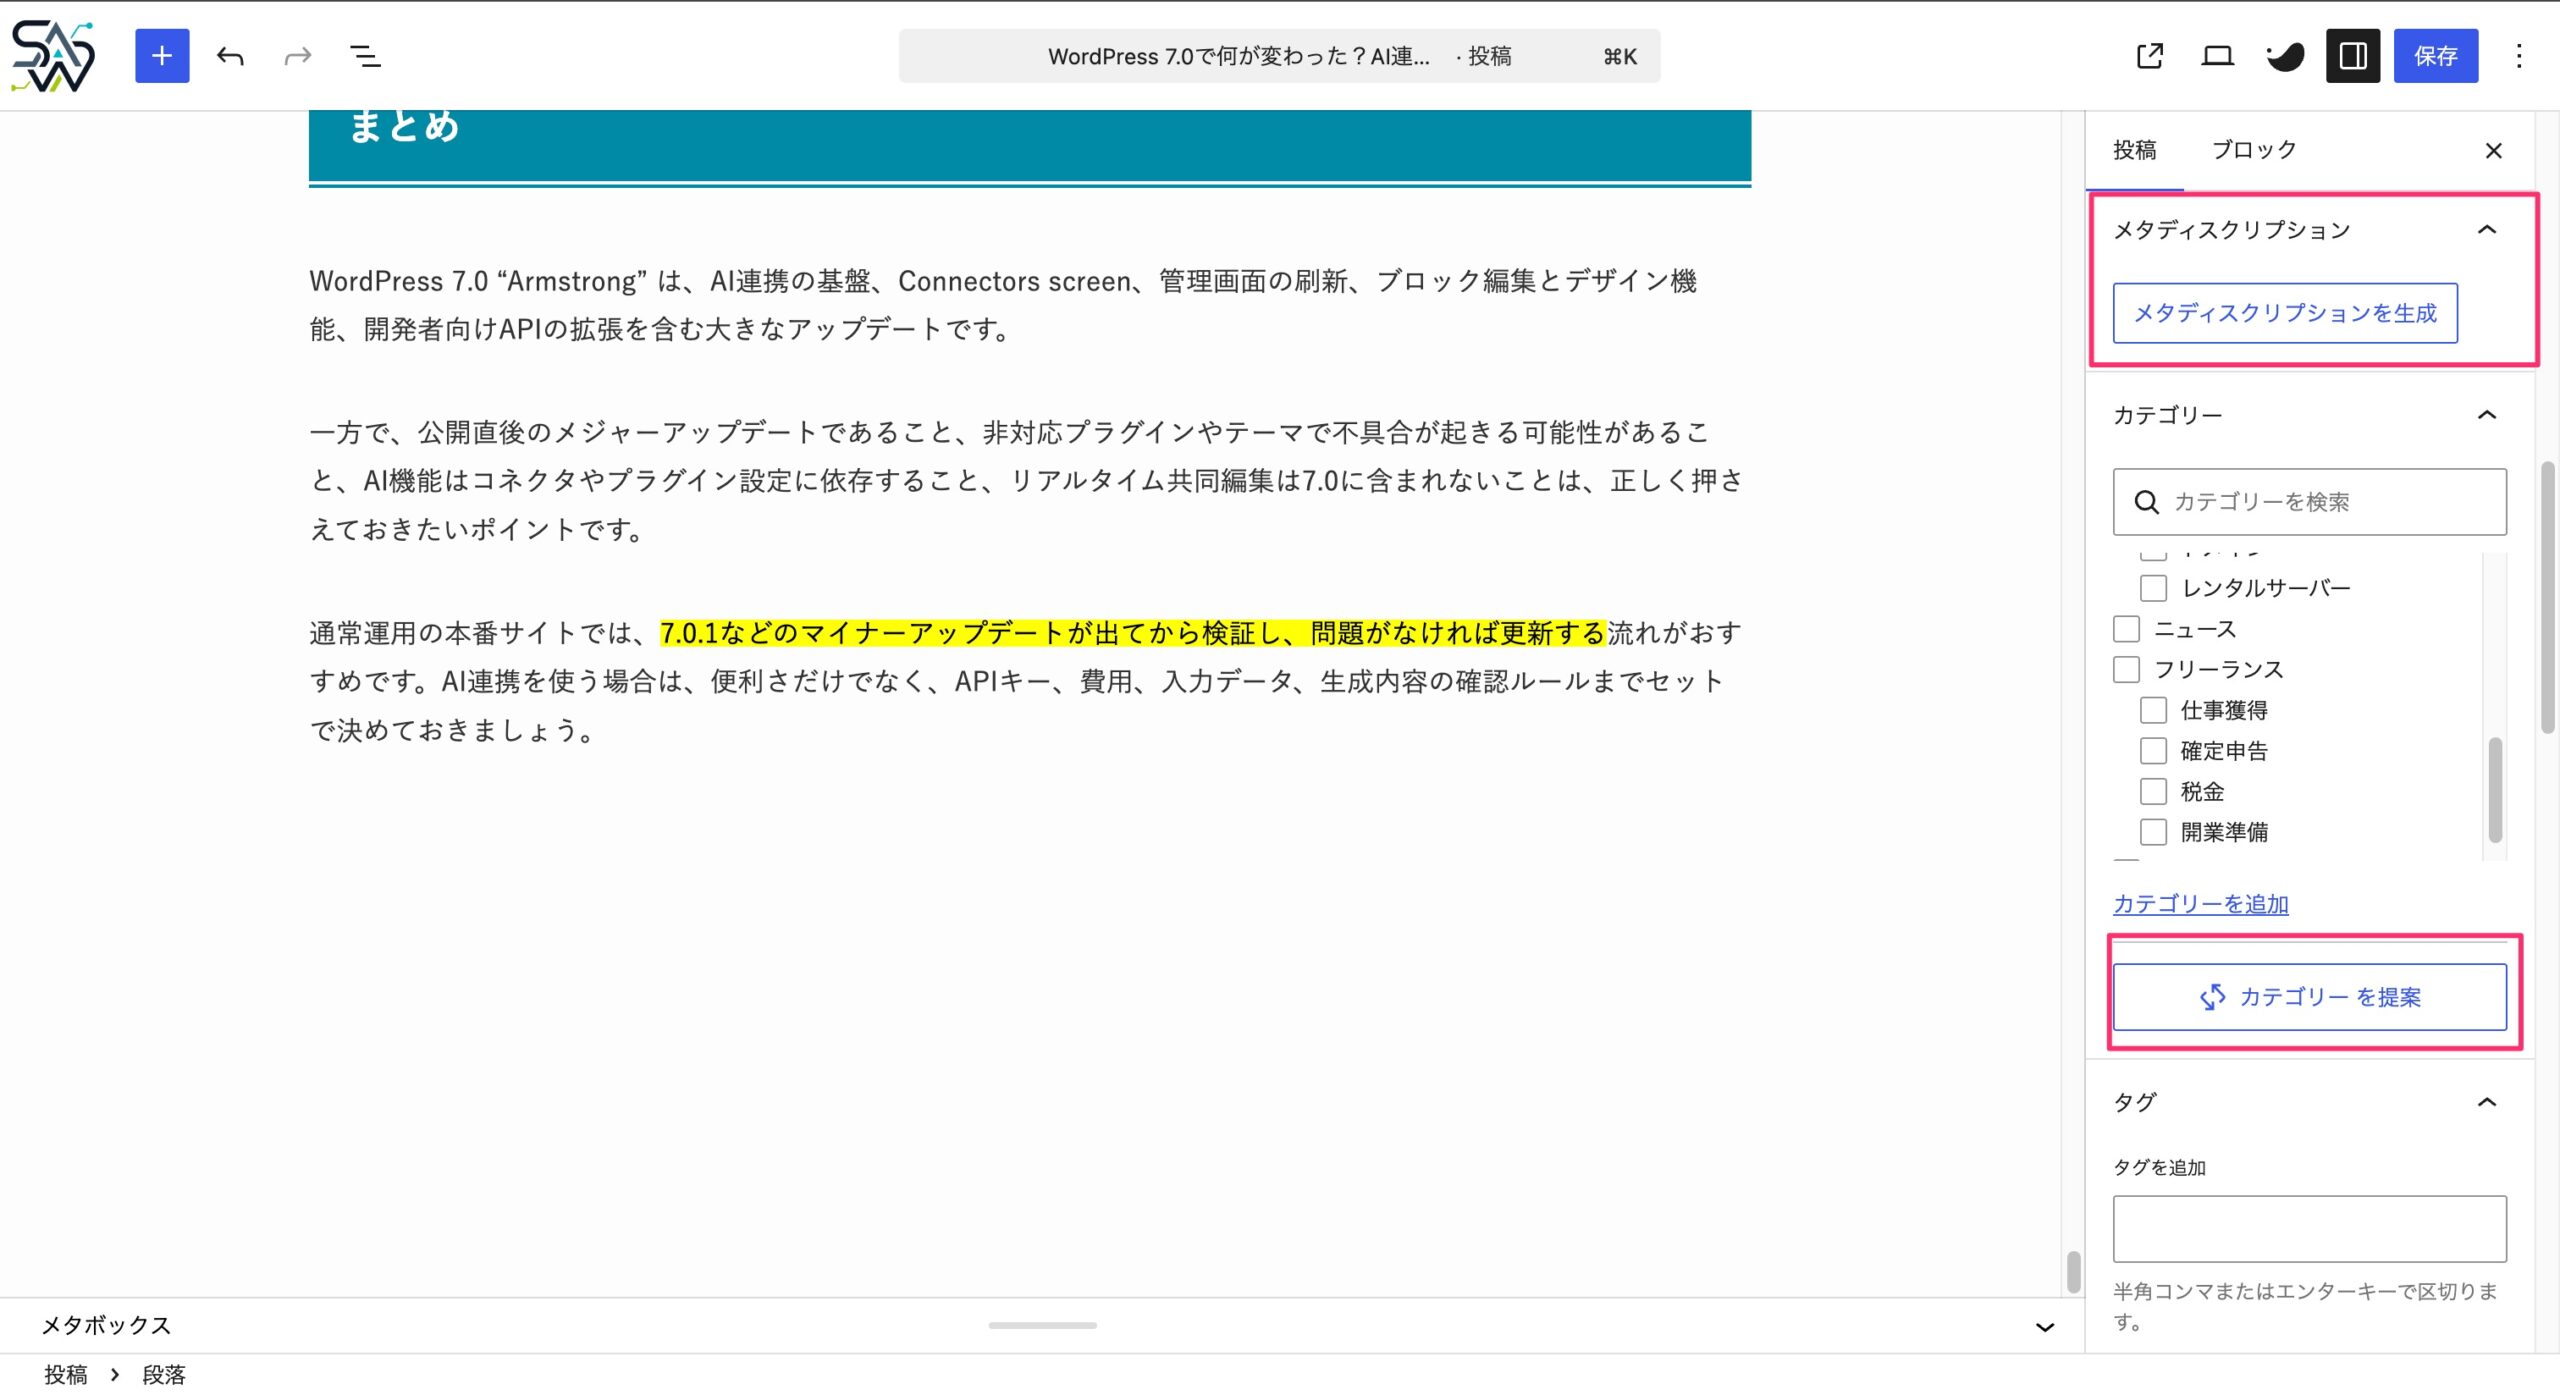Toggle the settings sidebar panel icon

click(x=2352, y=56)
